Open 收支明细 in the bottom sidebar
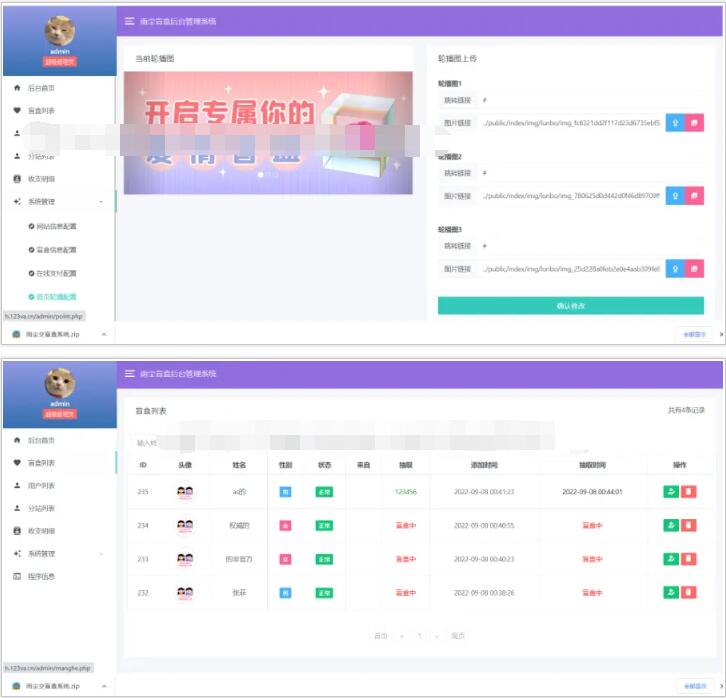The height and width of the screenshot is (698, 726). [41, 531]
